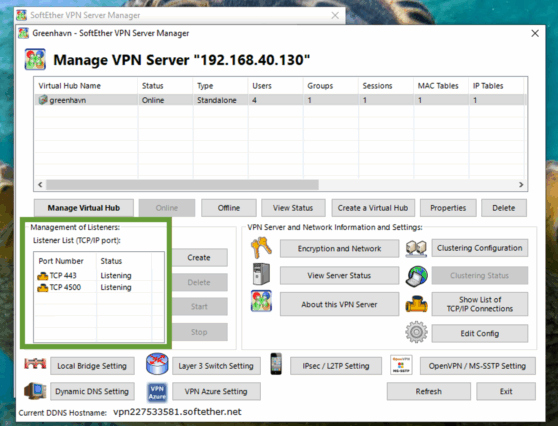Click the OpenVPN MS-SSTP logo icon

401,364
